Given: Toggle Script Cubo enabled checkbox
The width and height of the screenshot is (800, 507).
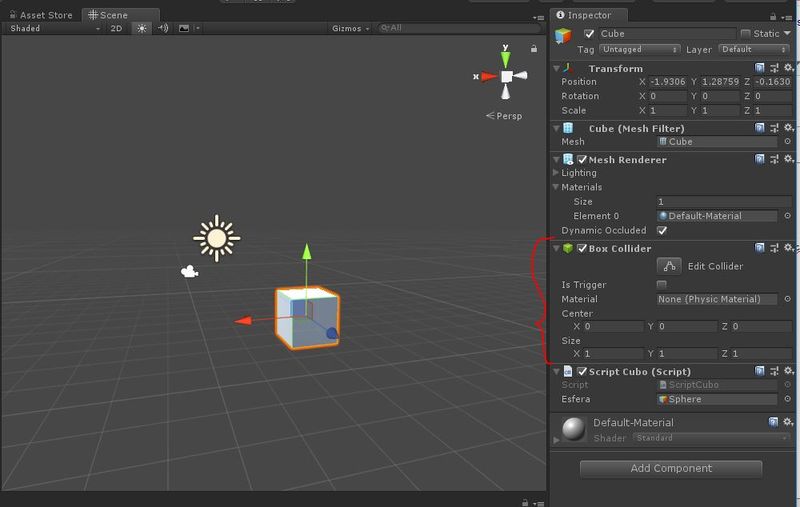Looking at the screenshot, I should click(x=582, y=371).
